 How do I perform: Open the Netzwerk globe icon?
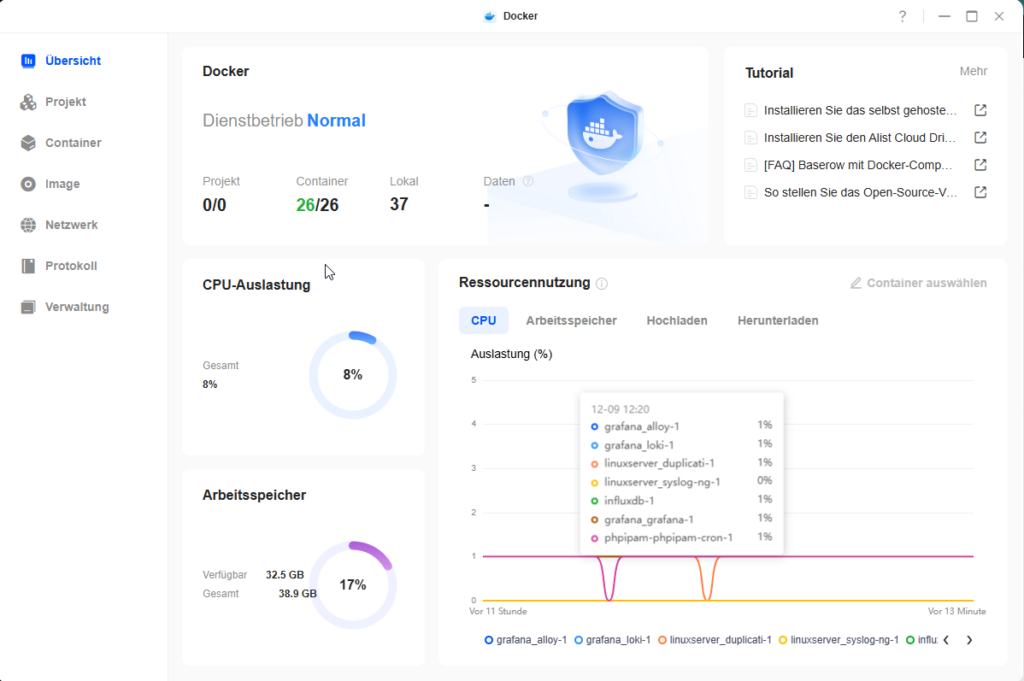coord(28,225)
